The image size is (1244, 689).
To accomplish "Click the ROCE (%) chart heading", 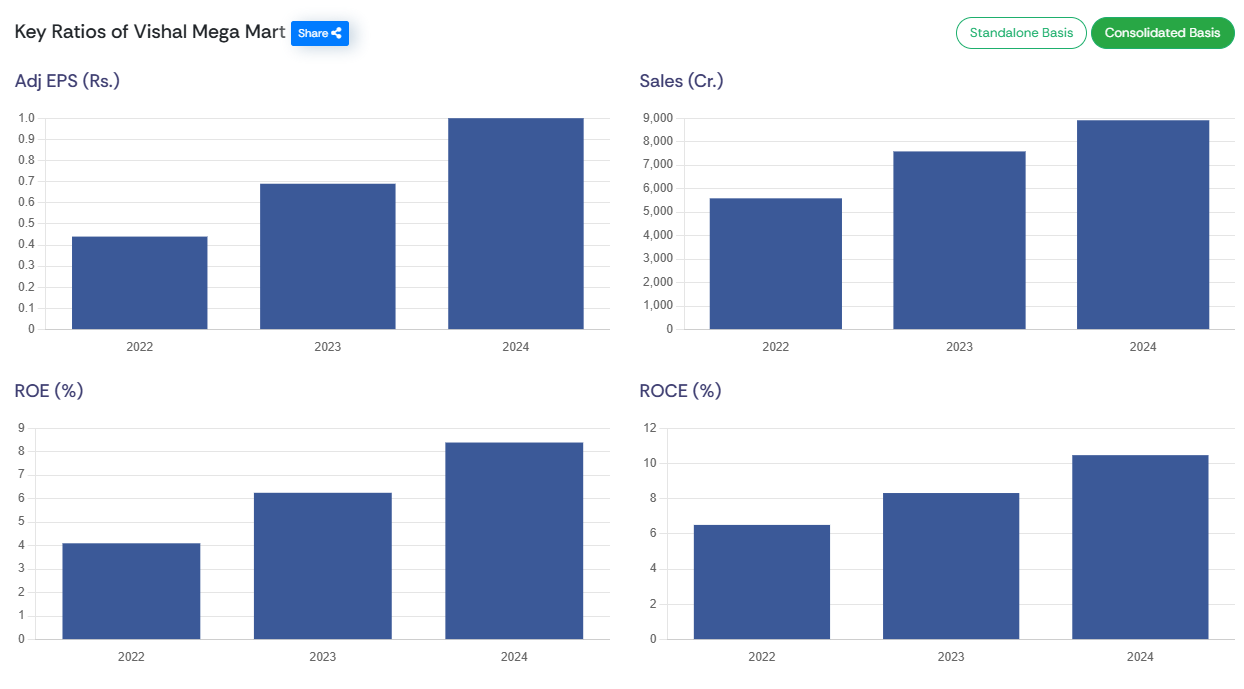I will (x=680, y=391).
